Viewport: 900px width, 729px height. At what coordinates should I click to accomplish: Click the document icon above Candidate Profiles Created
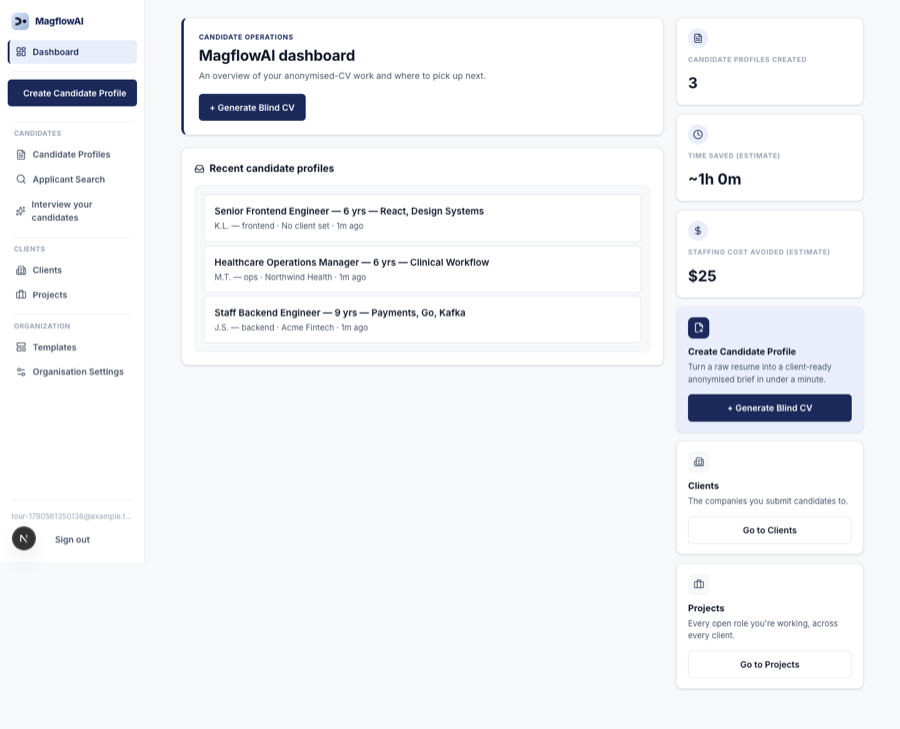[698, 38]
